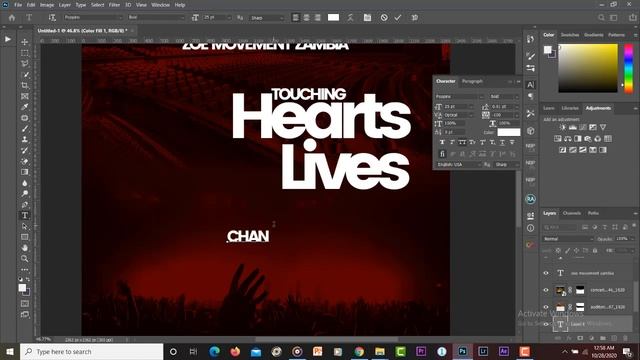Screen dimensions: 640x360
Task: Cancel current text edits
Action: pyautogui.click(x=384, y=18)
